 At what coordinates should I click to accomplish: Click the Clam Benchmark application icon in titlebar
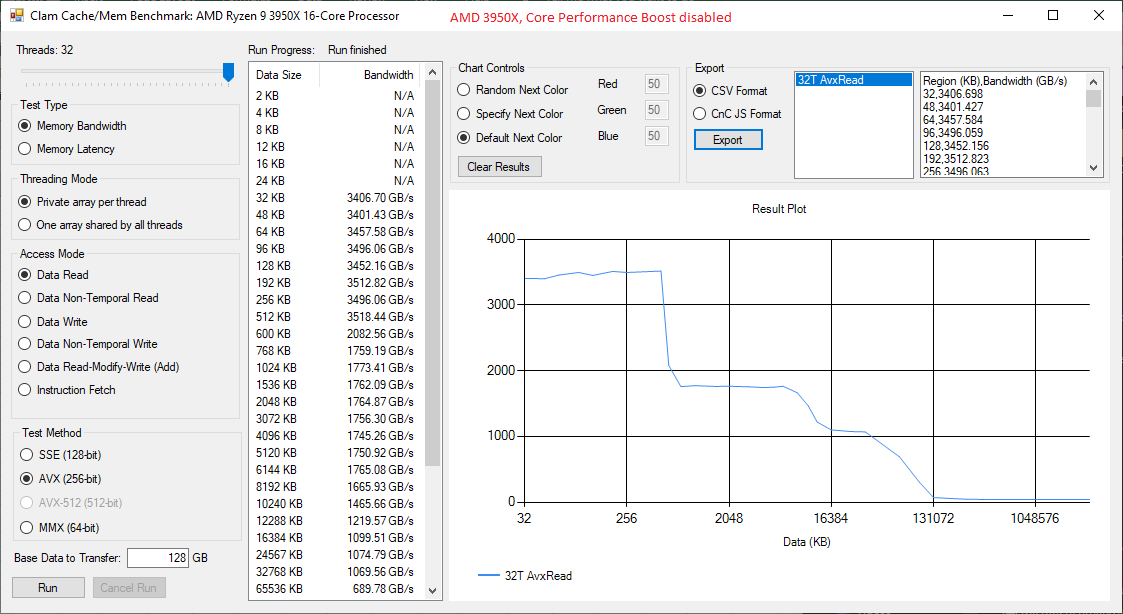[15, 15]
